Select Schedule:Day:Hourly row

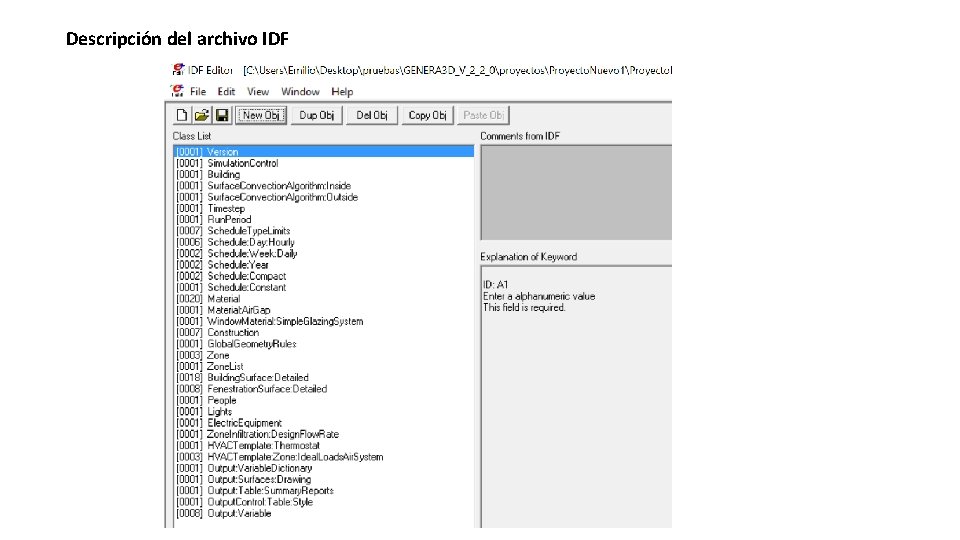point(324,242)
